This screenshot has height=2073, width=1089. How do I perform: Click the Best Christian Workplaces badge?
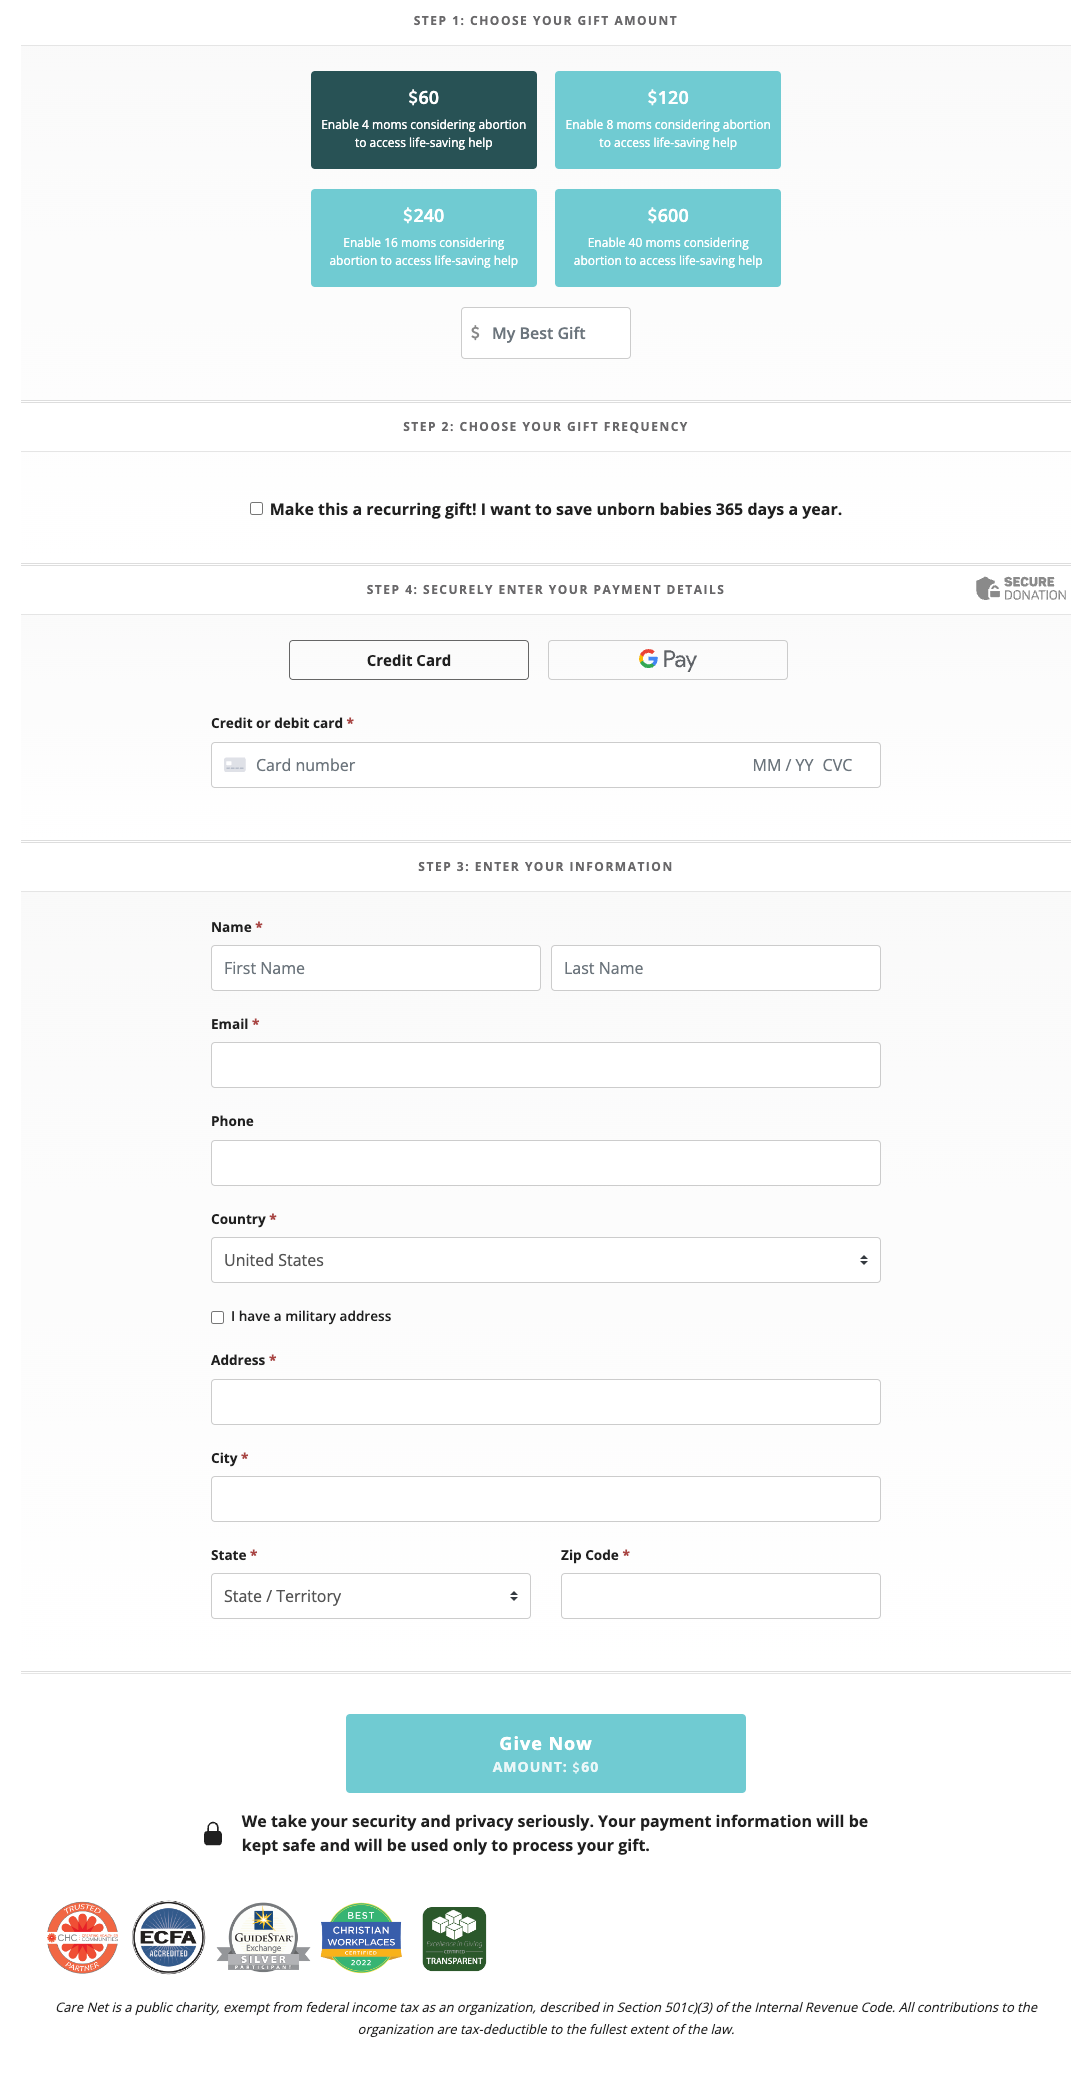pos(361,1937)
